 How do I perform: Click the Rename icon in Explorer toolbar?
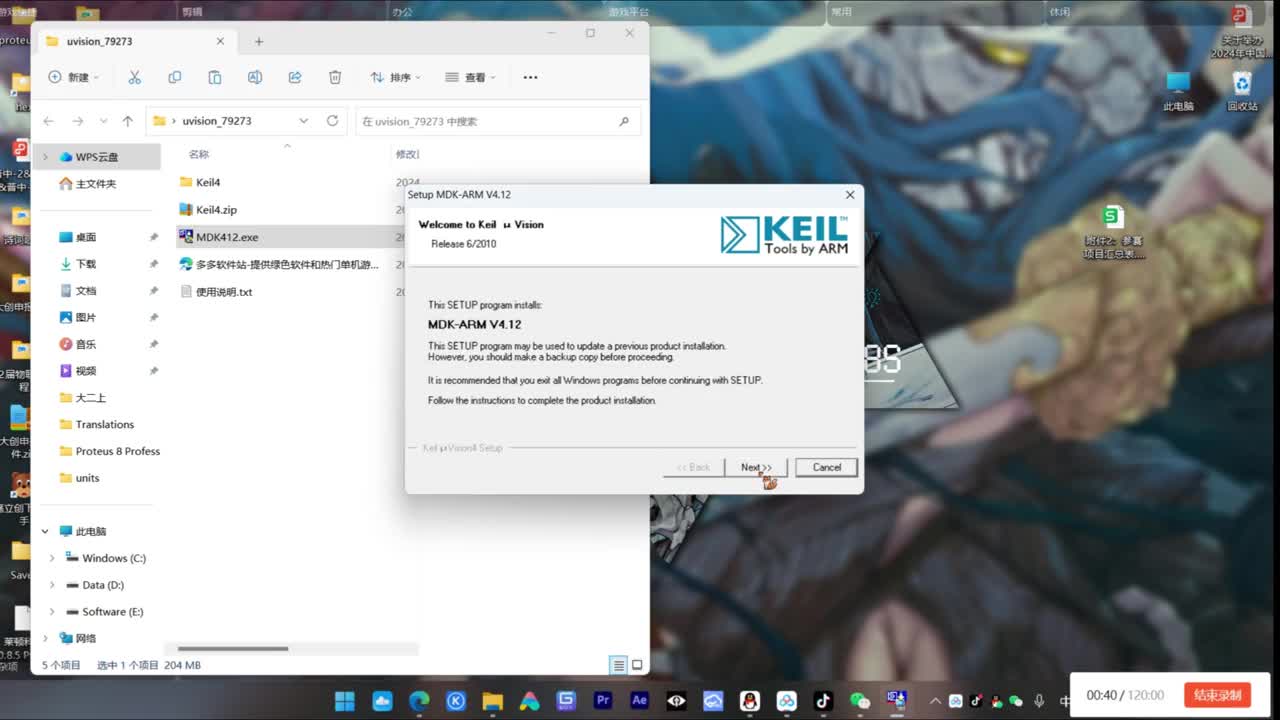tap(255, 77)
